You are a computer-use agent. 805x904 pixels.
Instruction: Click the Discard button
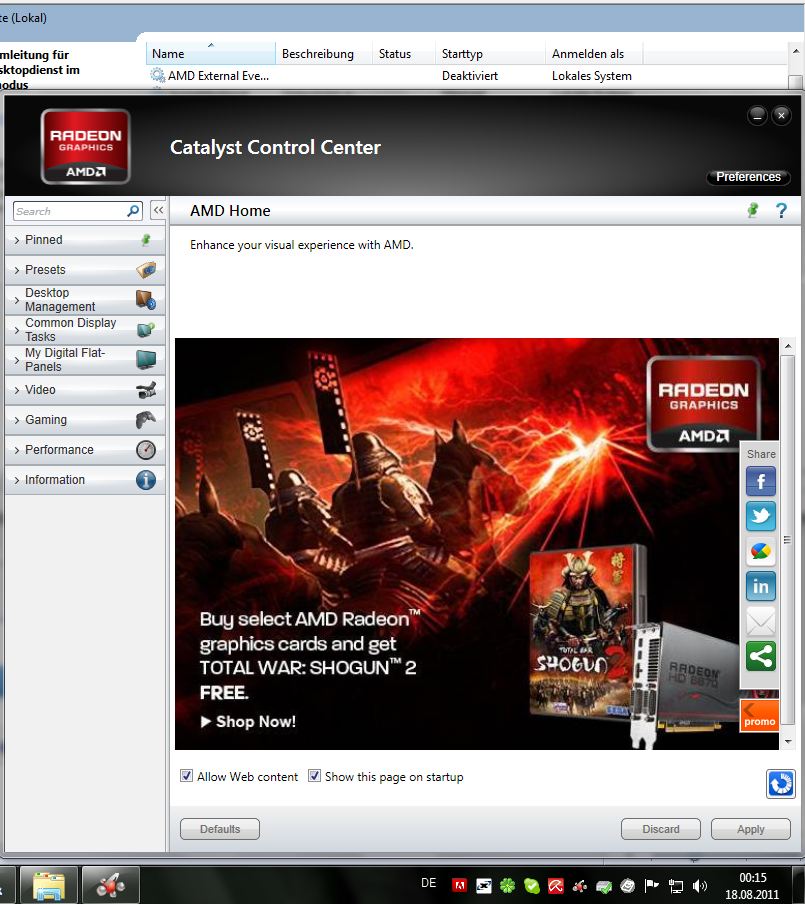tap(661, 829)
